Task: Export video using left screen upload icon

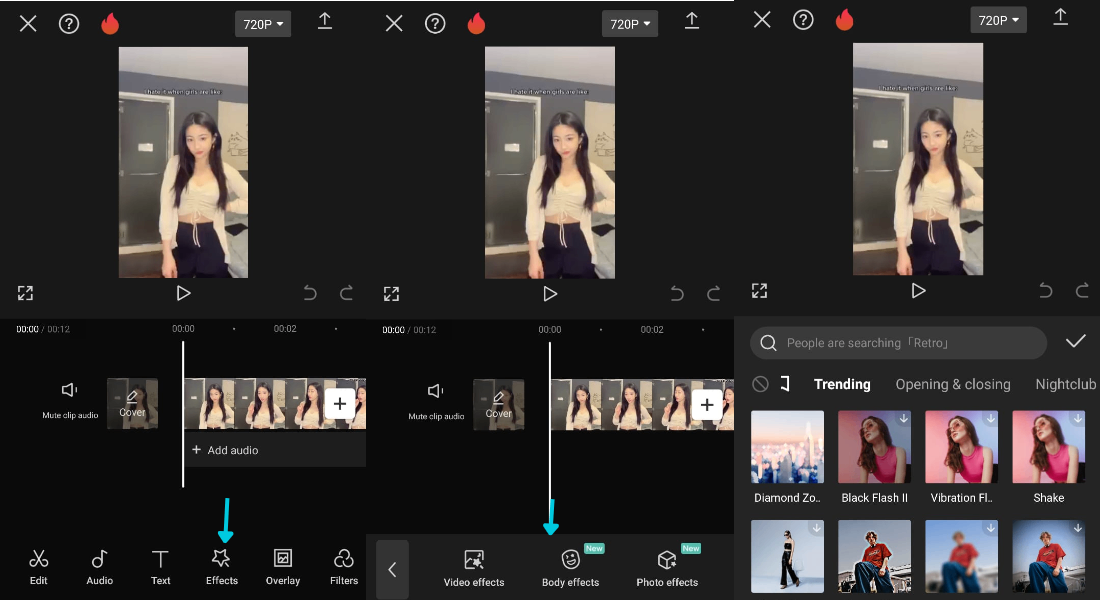Action: 325,20
